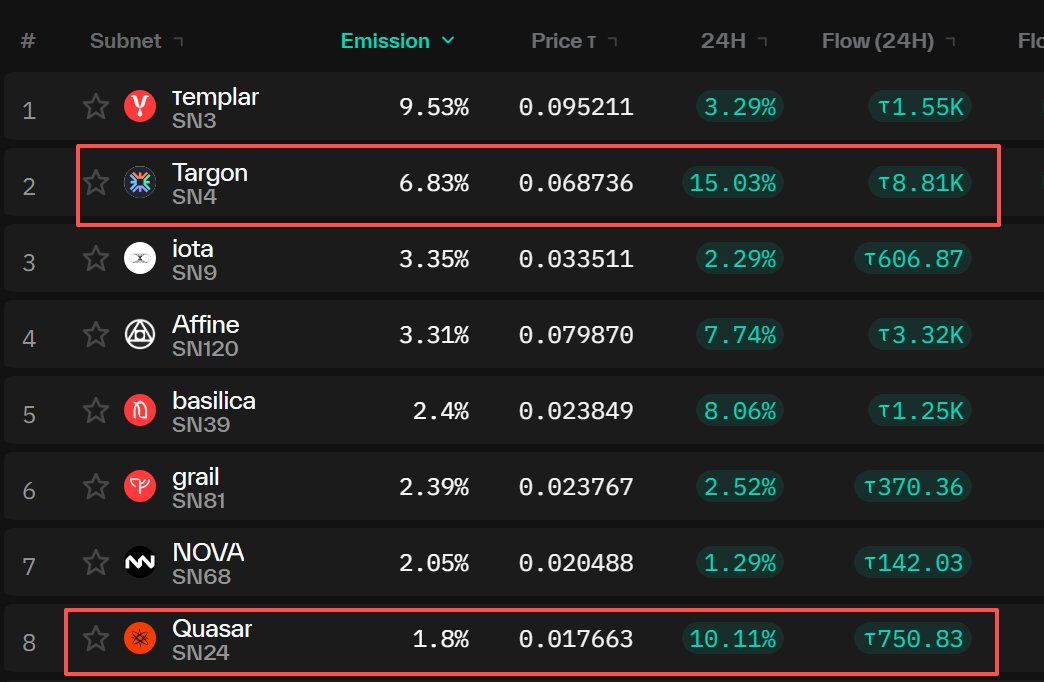Click the τ750.83 flow badge

pos(913,639)
